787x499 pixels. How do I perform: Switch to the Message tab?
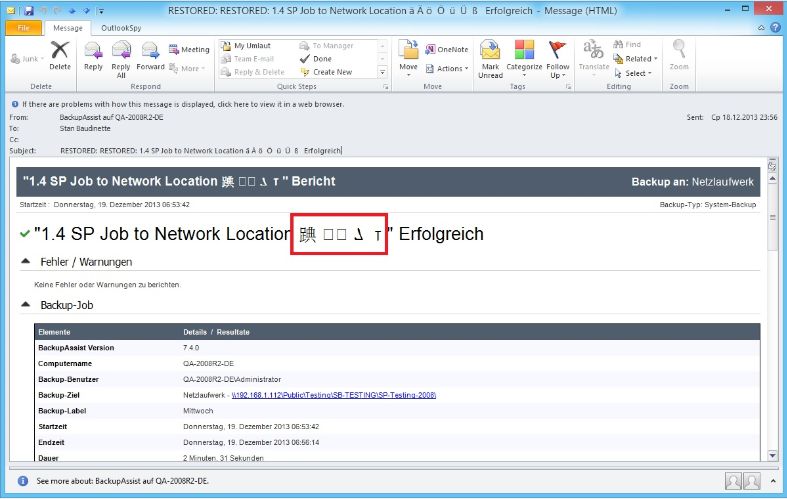point(68,28)
